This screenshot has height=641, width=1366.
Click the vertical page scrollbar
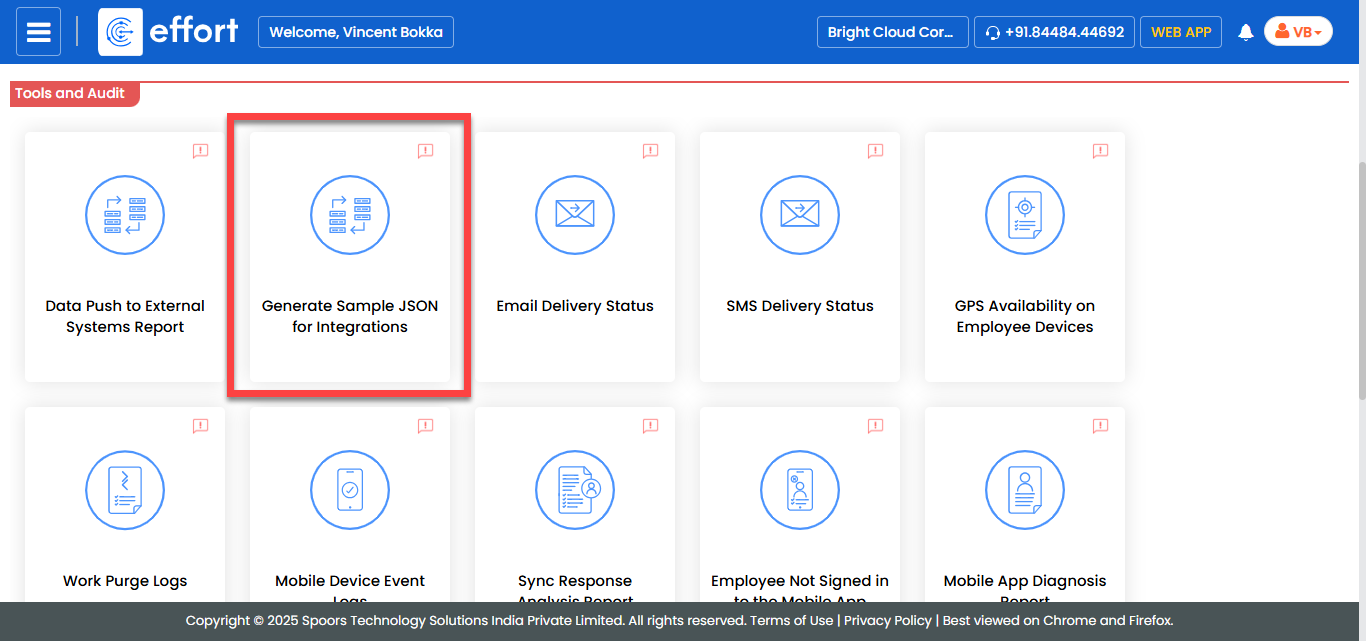tap(1360, 280)
